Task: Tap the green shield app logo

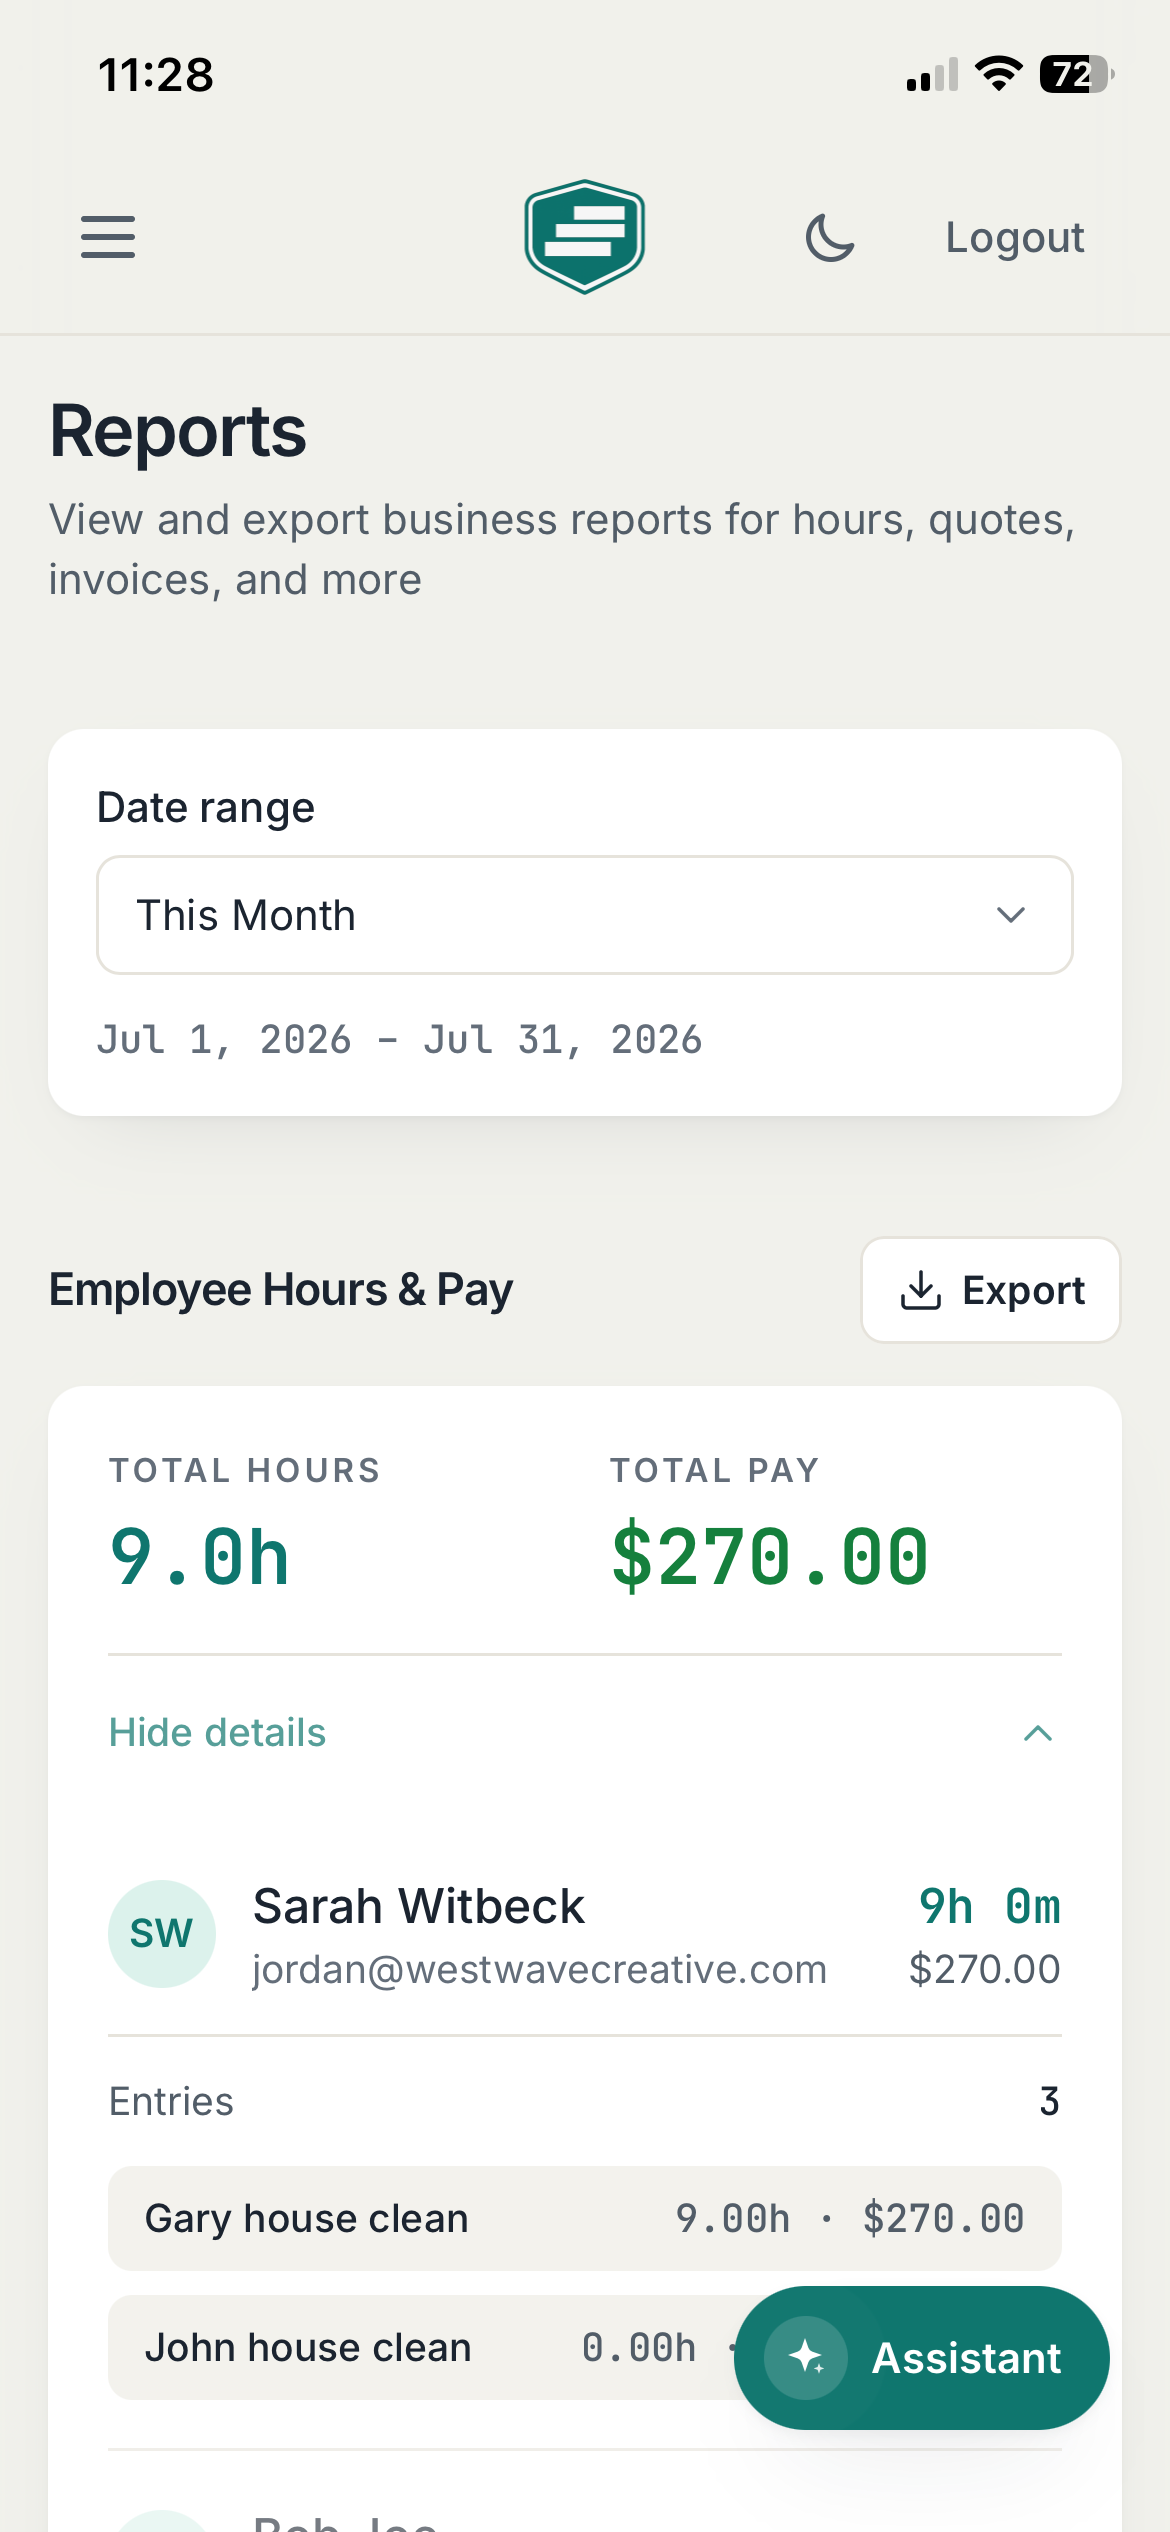Action: 585,237
